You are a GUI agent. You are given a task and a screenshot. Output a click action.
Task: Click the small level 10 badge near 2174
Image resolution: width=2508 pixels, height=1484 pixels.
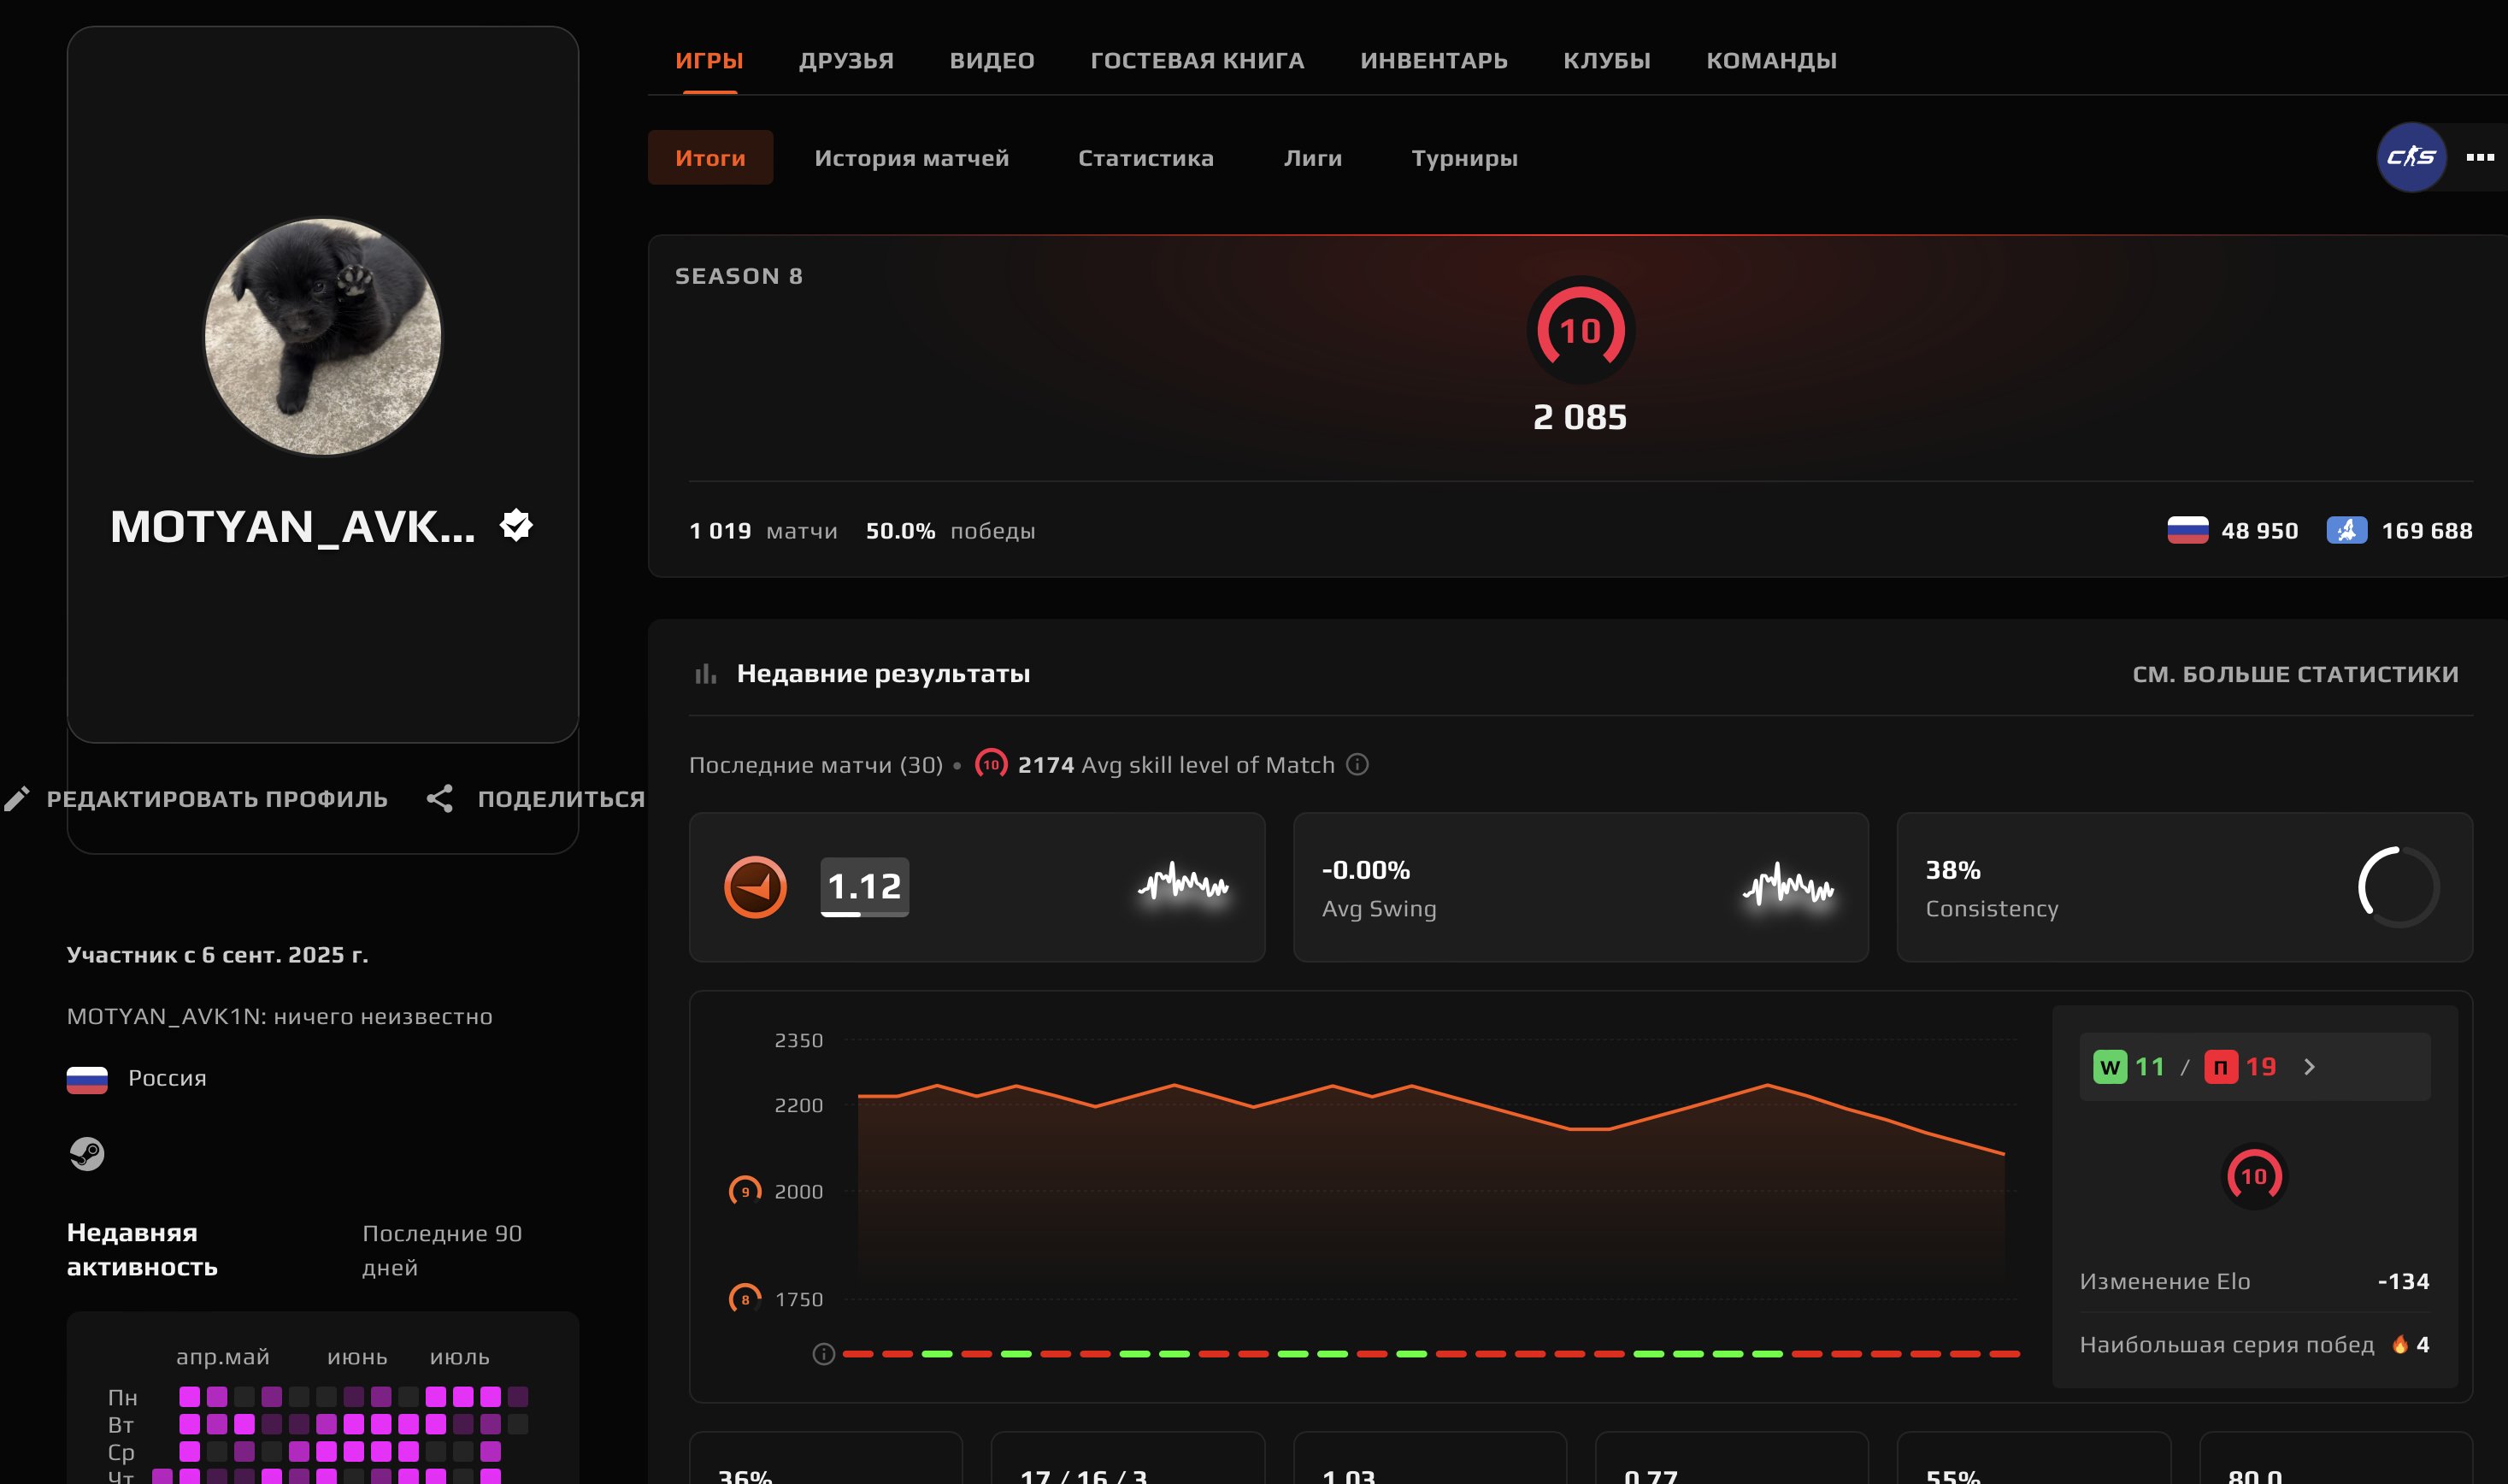coord(991,764)
